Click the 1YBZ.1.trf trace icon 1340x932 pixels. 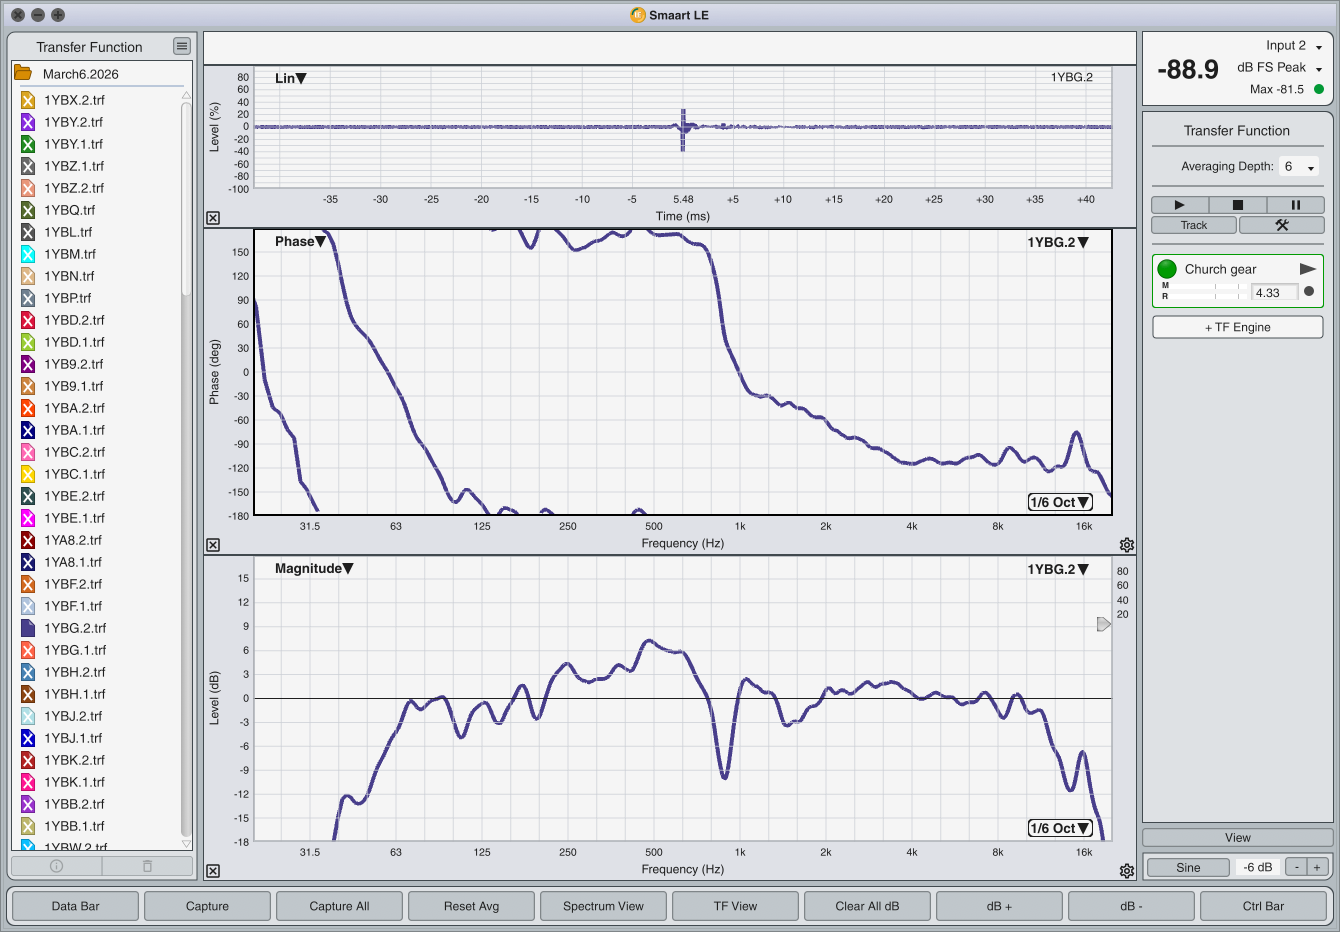point(28,166)
